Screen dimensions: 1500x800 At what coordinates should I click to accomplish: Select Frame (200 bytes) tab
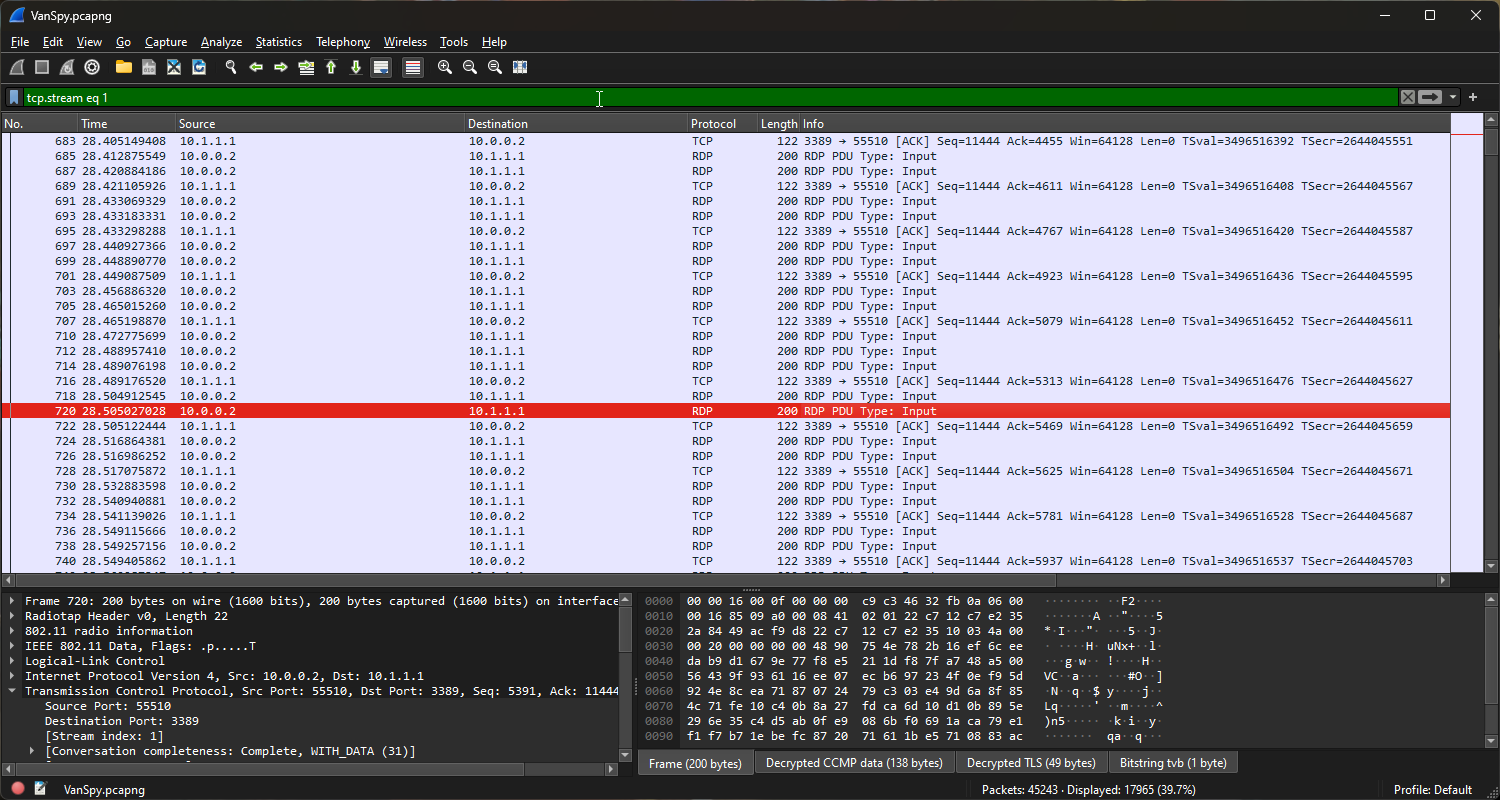[x=695, y=763]
